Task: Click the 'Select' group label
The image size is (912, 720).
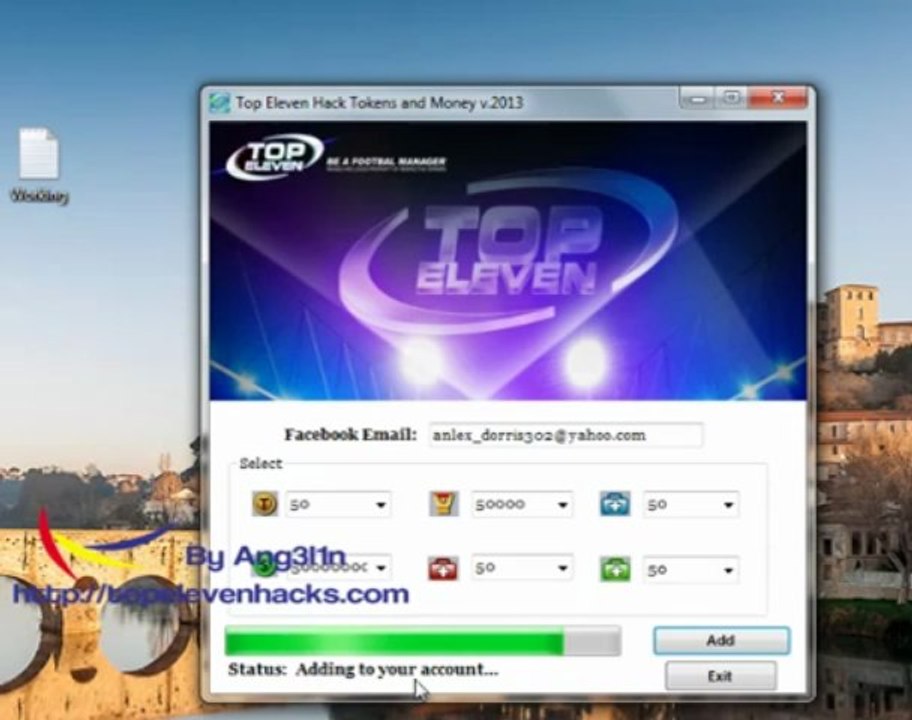Action: (x=261, y=464)
